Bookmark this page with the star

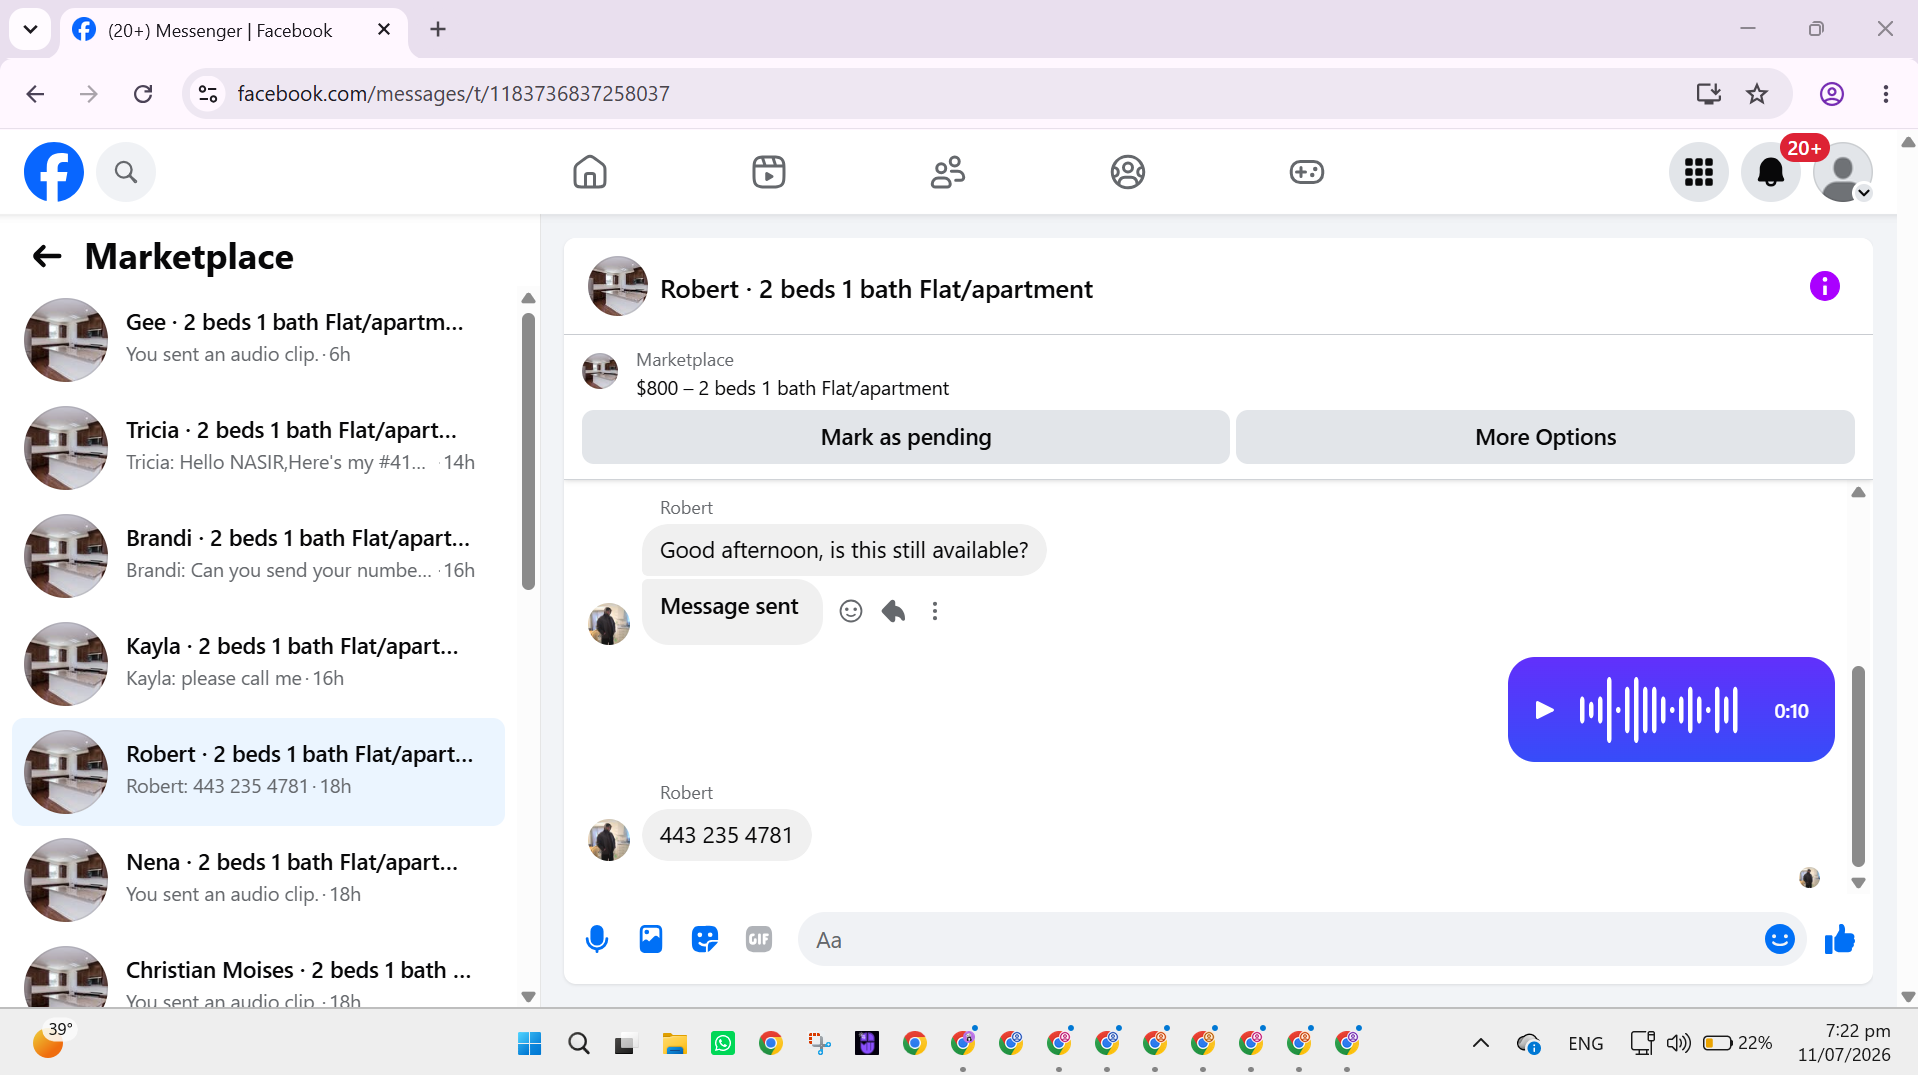tap(1756, 94)
